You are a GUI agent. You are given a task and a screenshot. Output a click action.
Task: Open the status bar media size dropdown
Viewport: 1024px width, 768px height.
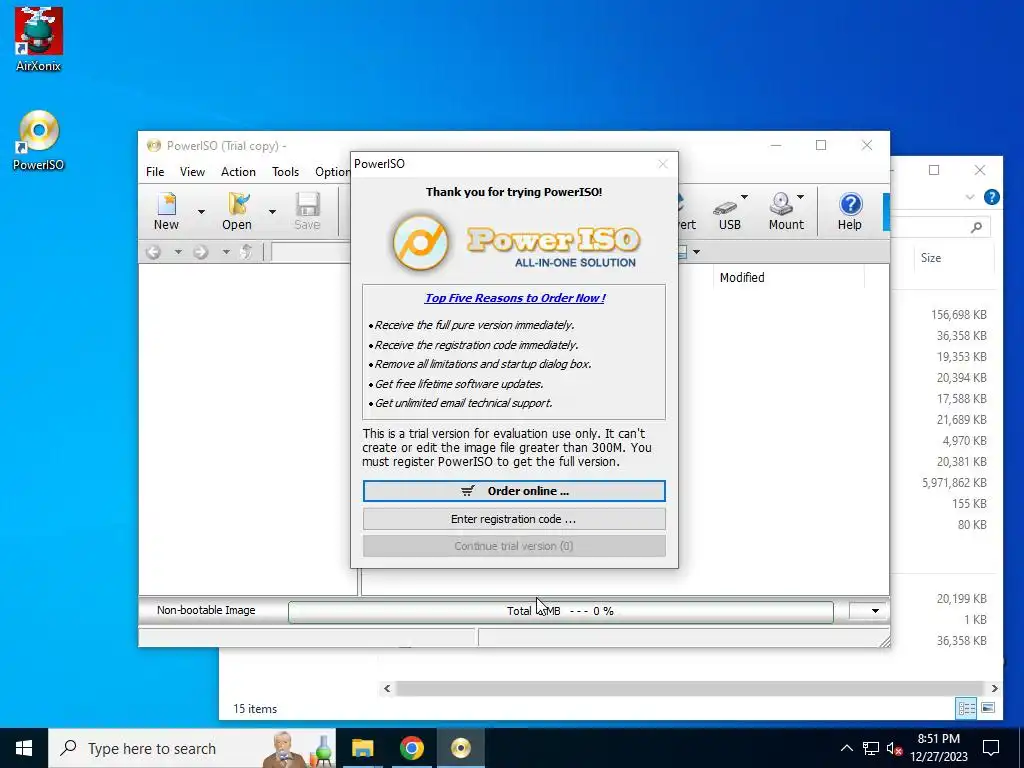(x=868, y=611)
